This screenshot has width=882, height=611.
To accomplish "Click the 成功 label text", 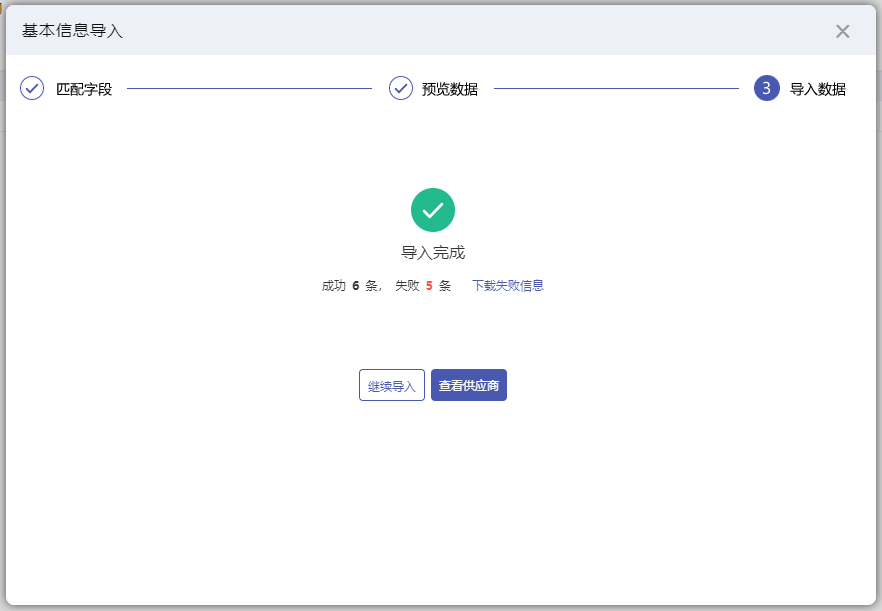I will coord(333,285).
